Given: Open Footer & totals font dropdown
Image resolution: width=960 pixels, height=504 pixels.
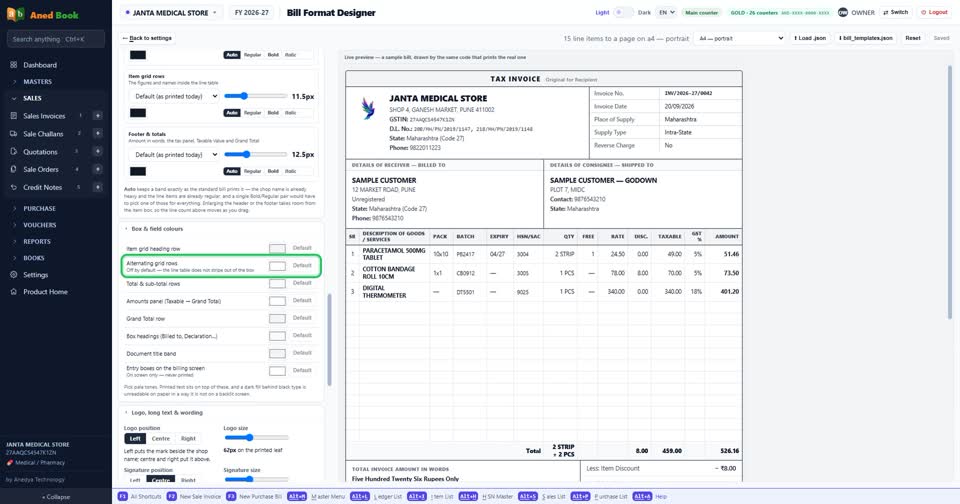Looking at the screenshot, I should (x=174, y=154).
